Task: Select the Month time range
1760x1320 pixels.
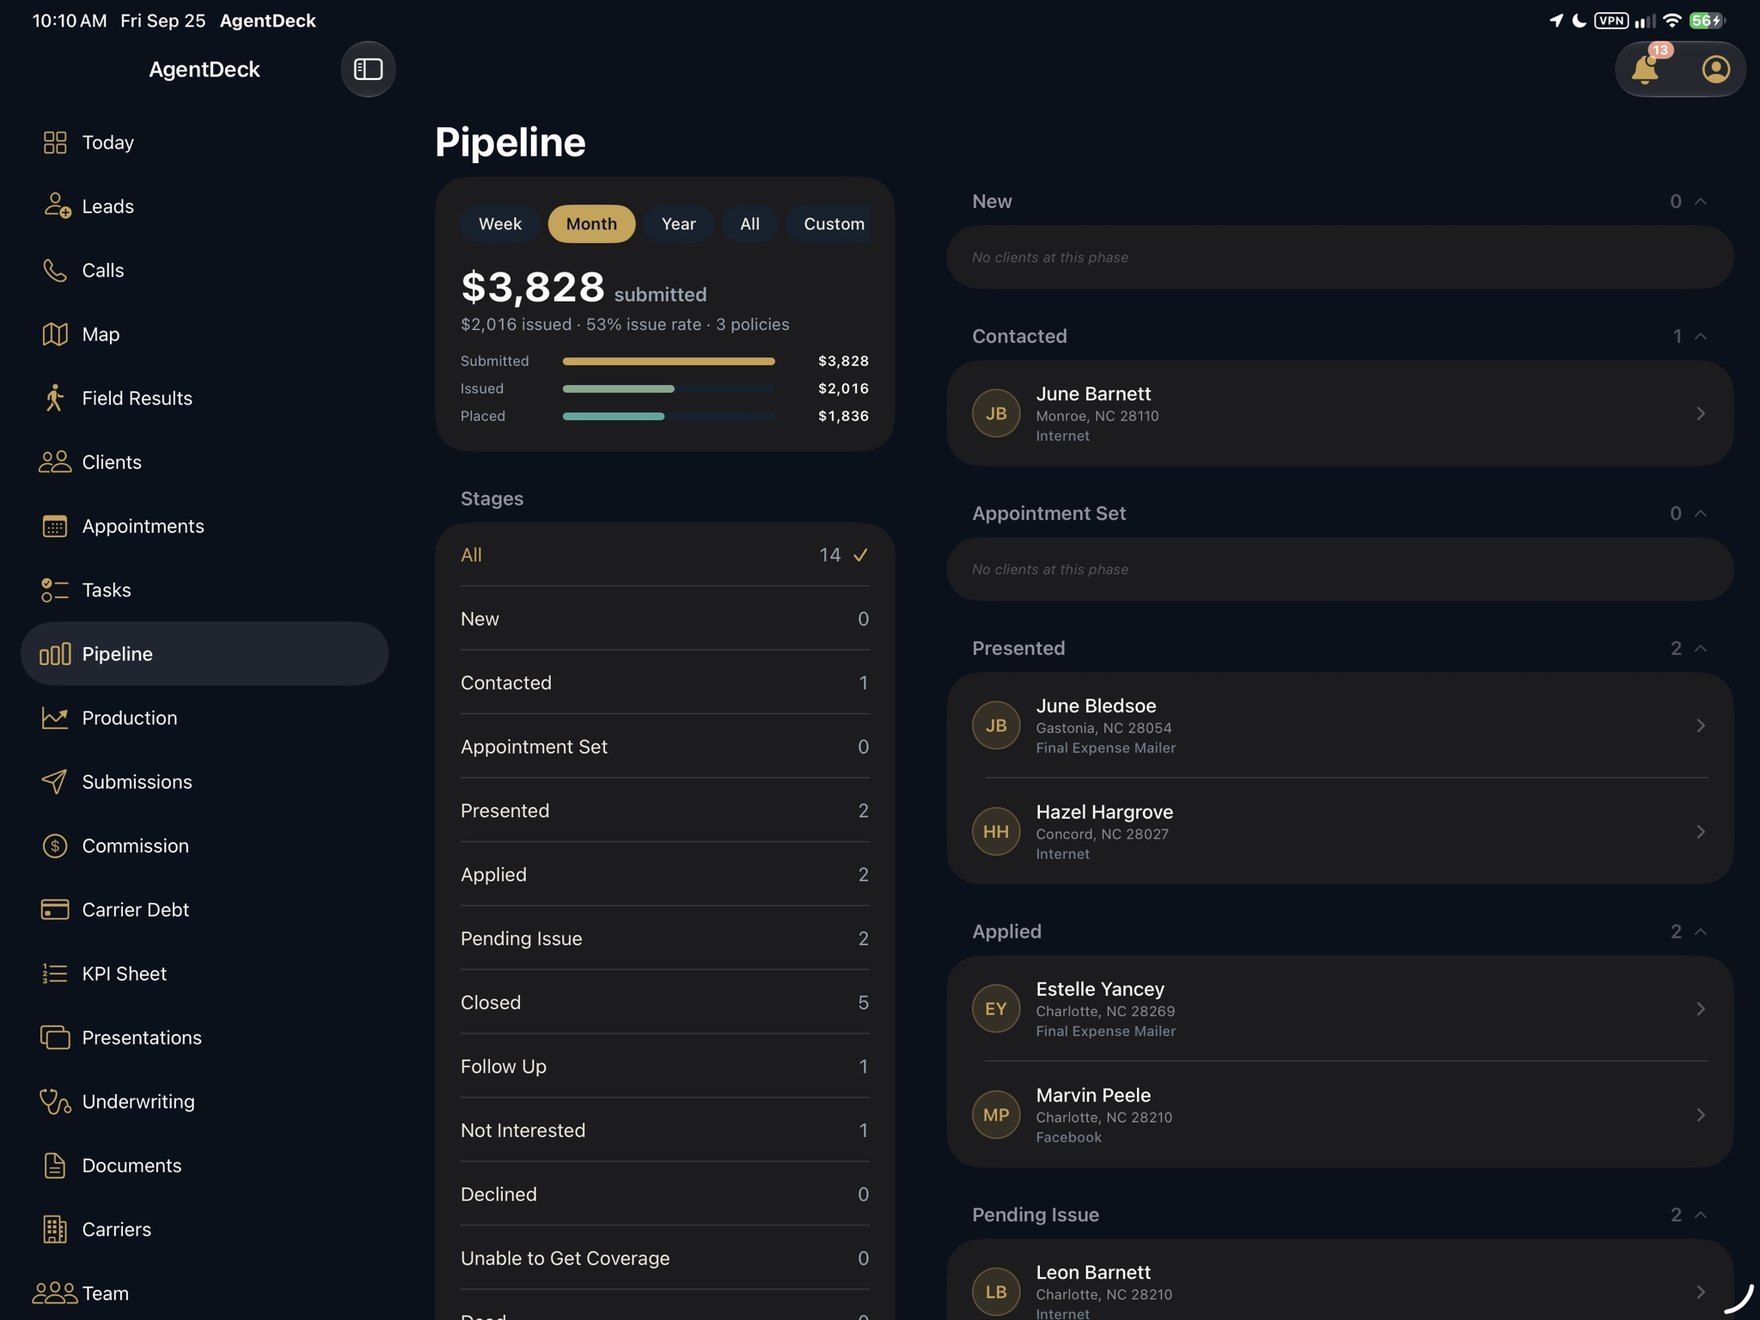Action: [x=592, y=224]
